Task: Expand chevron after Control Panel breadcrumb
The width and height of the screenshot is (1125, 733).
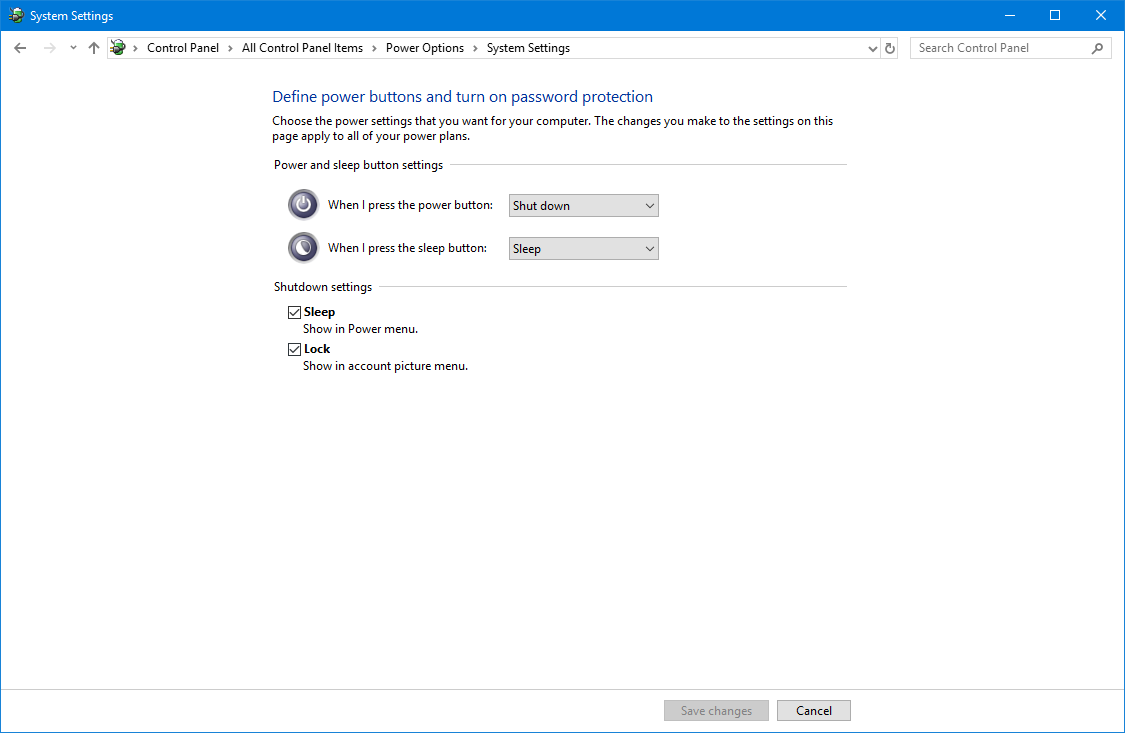Action: (x=230, y=48)
